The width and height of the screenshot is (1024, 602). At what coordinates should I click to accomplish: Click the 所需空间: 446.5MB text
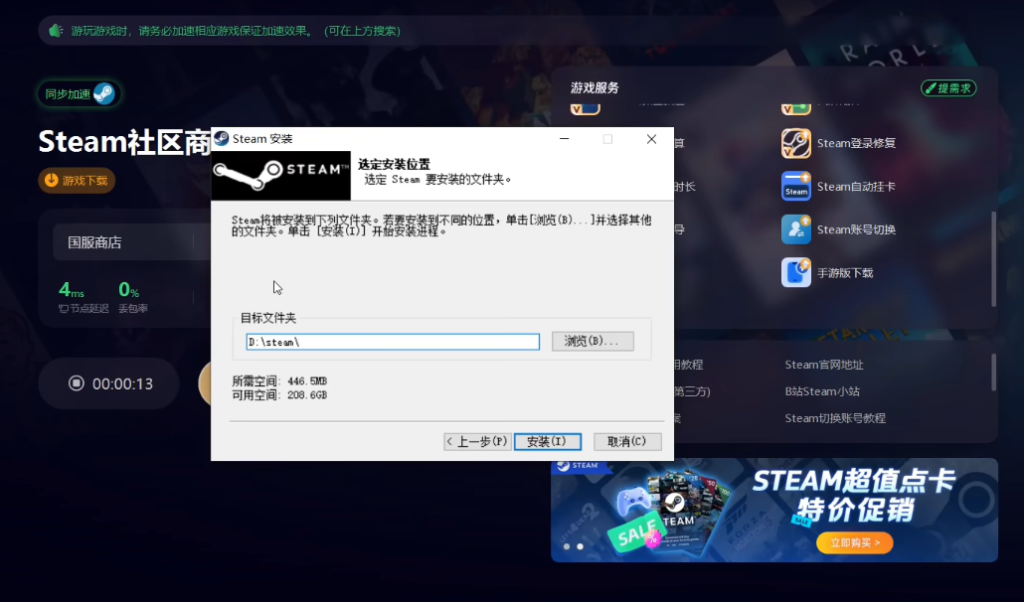[280, 381]
